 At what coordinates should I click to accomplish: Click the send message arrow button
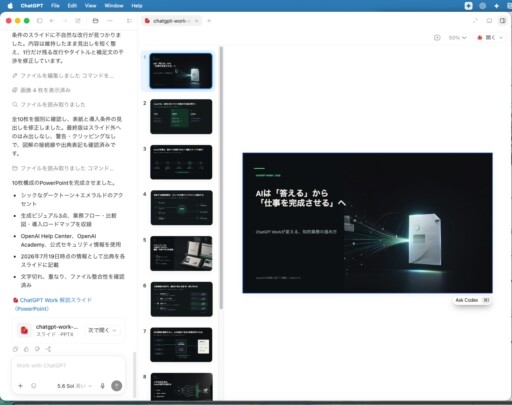pos(116,386)
